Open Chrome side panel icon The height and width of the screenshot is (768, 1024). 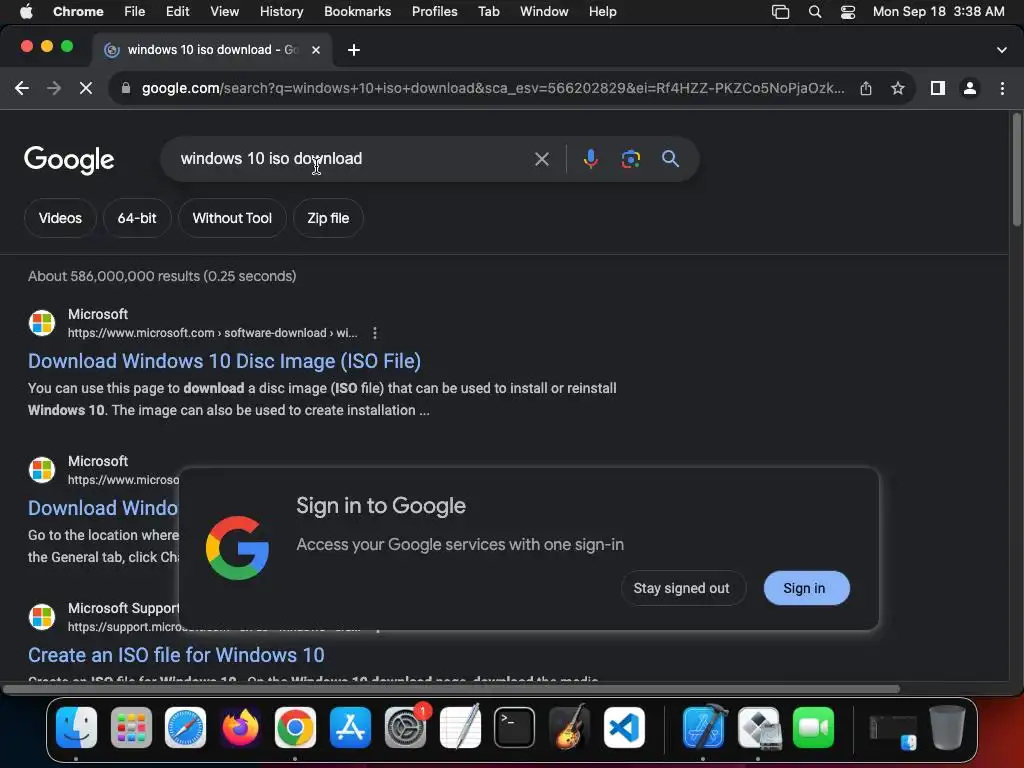click(x=938, y=88)
